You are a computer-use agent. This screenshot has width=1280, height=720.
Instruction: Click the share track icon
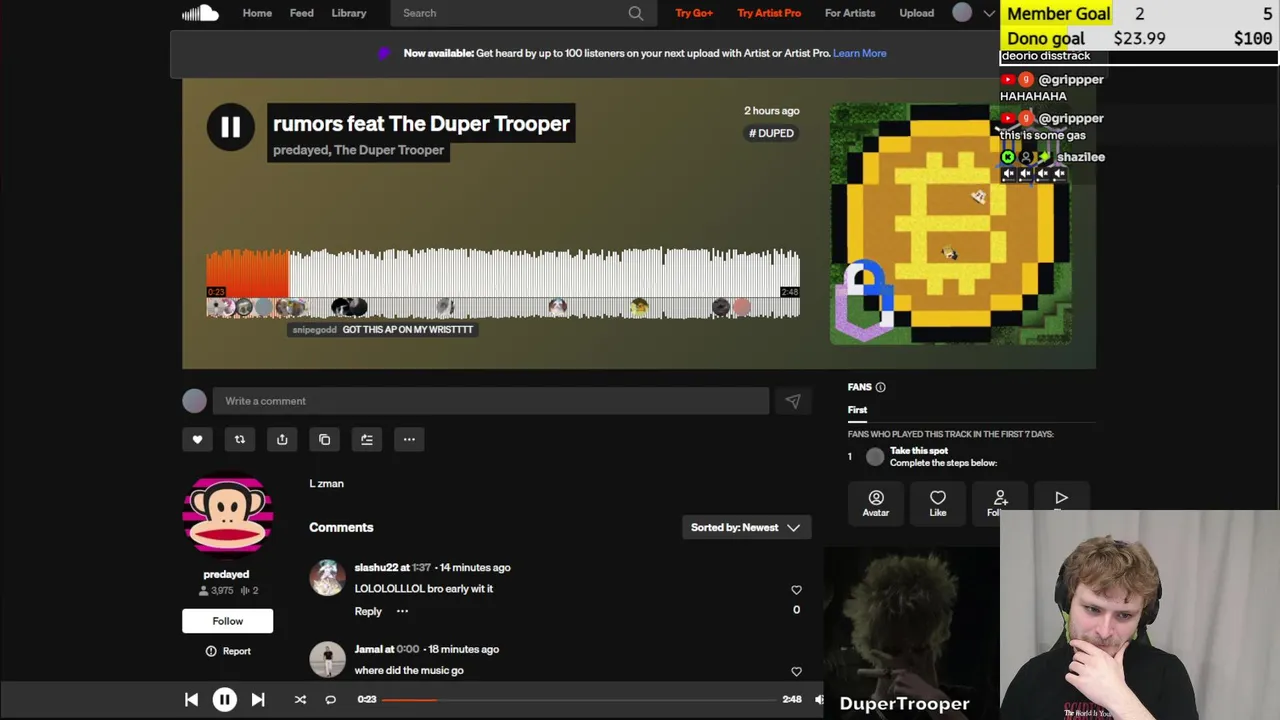[282, 439]
